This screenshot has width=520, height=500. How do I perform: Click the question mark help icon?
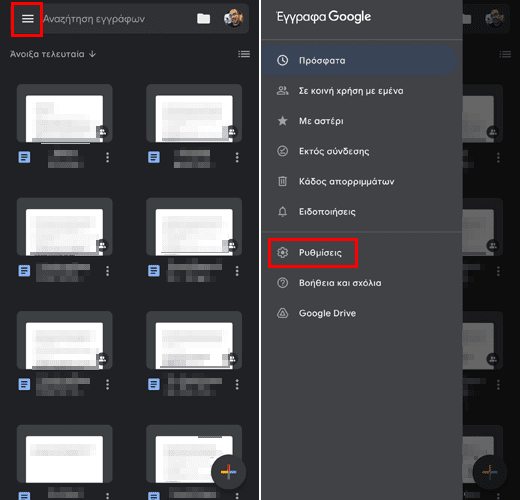coord(283,283)
